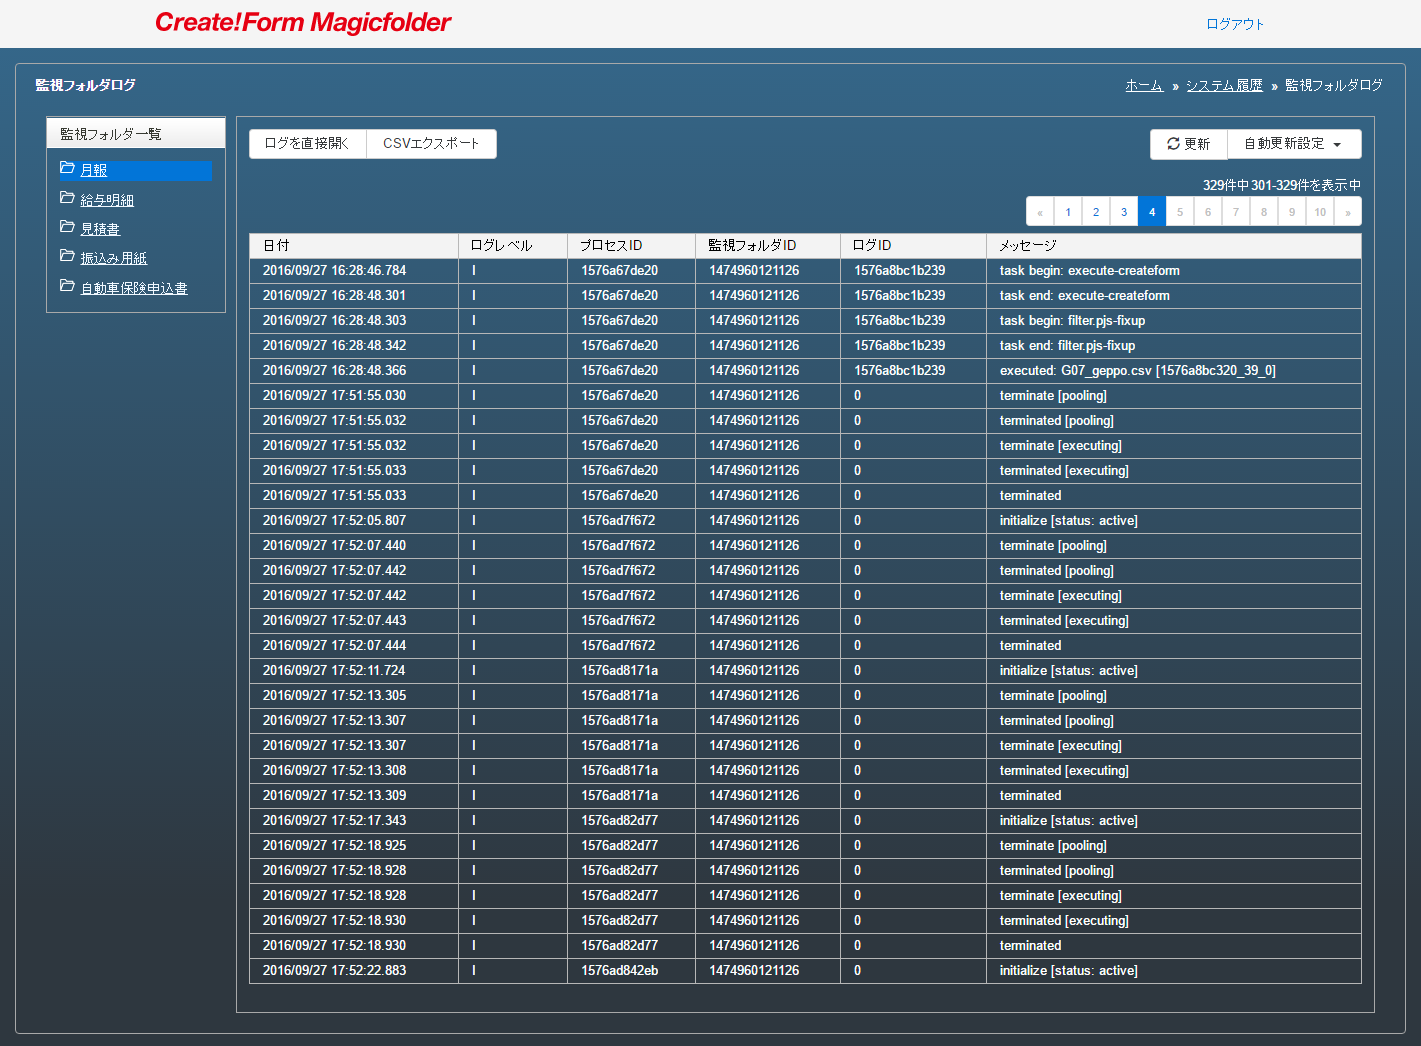Open the 給与明細 watch folder
Image resolution: width=1421 pixels, height=1046 pixels.
107,200
